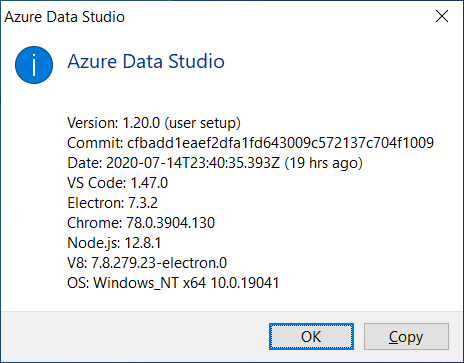Click the Azure Data Studio title bar text
This screenshot has width=464, height=363.
click(x=64, y=17)
